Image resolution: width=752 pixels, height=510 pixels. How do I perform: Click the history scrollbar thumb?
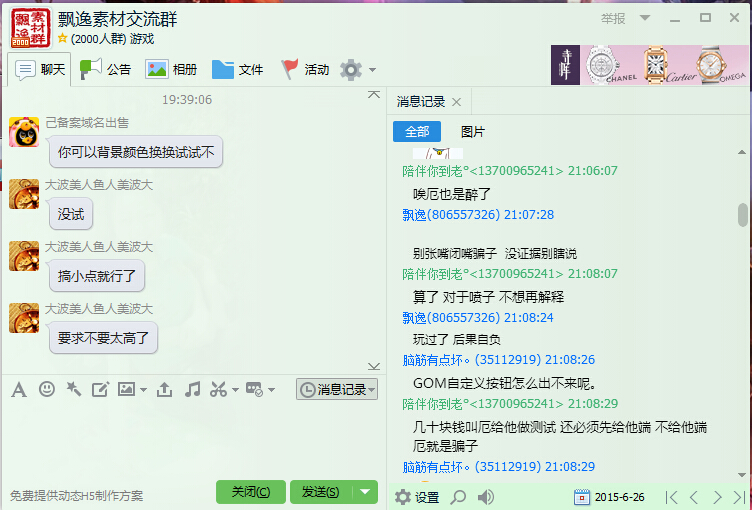(x=743, y=214)
